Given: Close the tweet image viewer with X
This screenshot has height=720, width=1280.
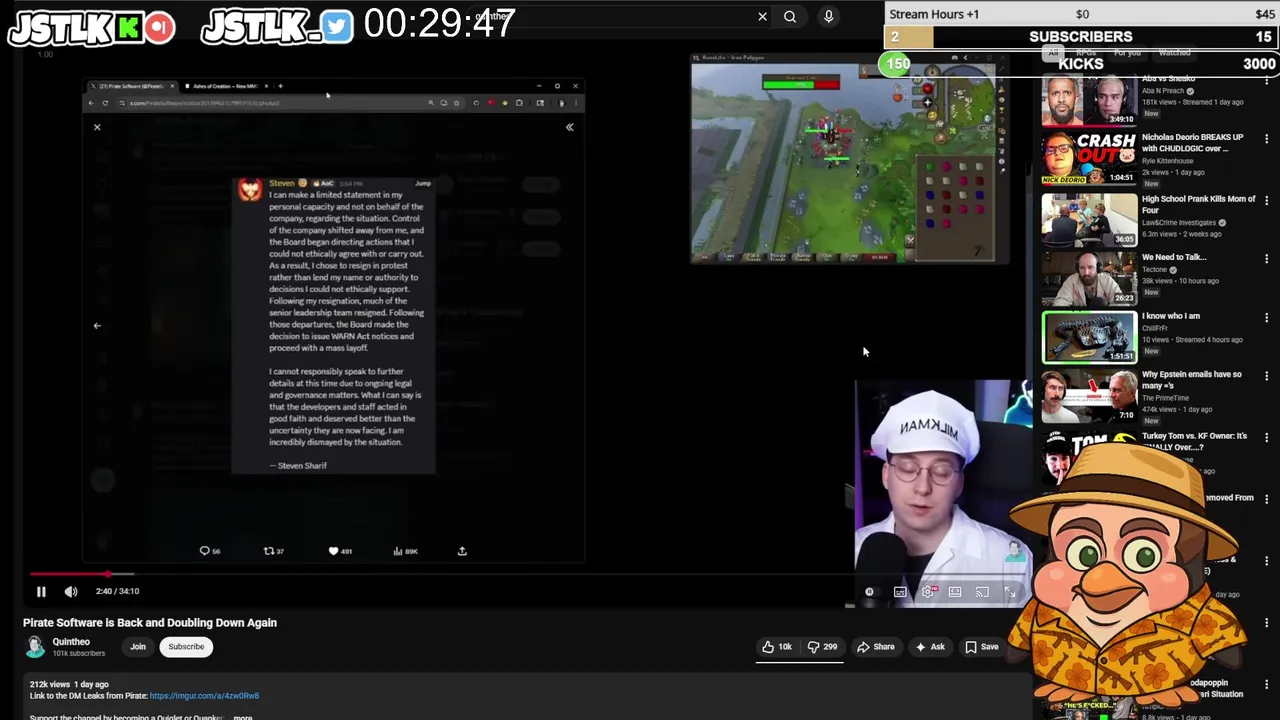Looking at the screenshot, I should pyautogui.click(x=97, y=127).
